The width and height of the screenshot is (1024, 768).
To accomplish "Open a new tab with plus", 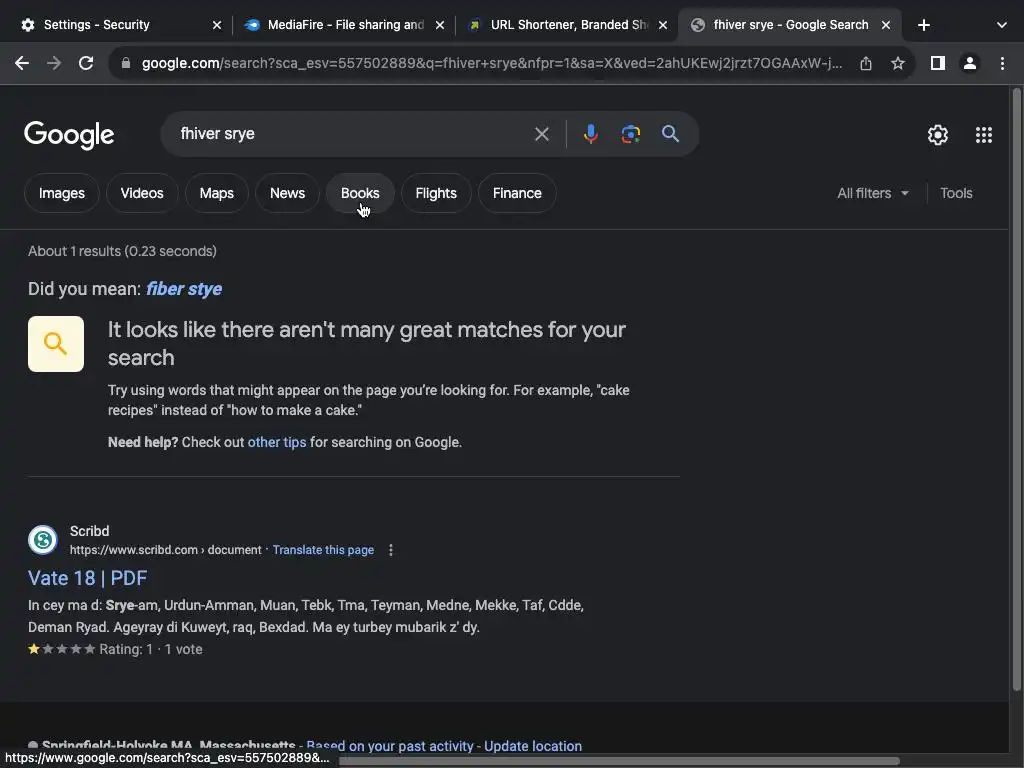I will 923,25.
